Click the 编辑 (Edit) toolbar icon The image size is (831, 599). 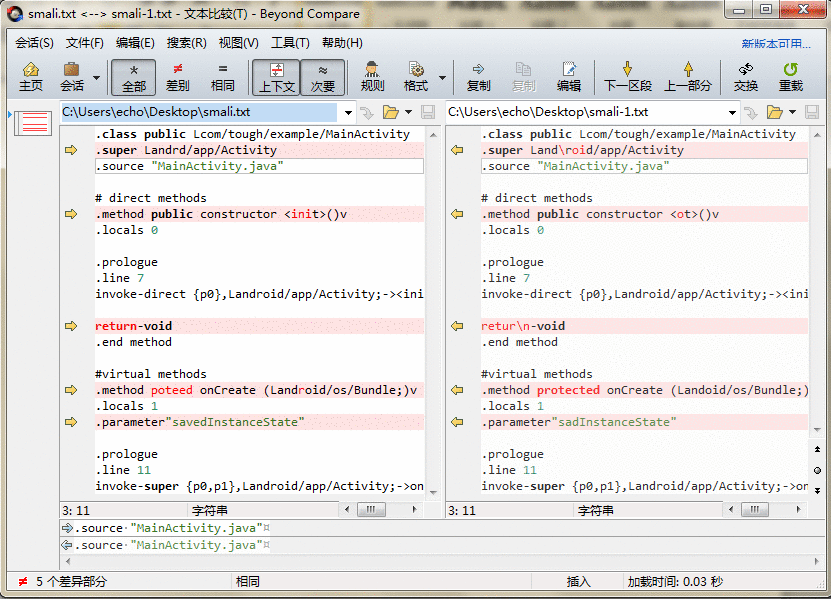tap(569, 77)
